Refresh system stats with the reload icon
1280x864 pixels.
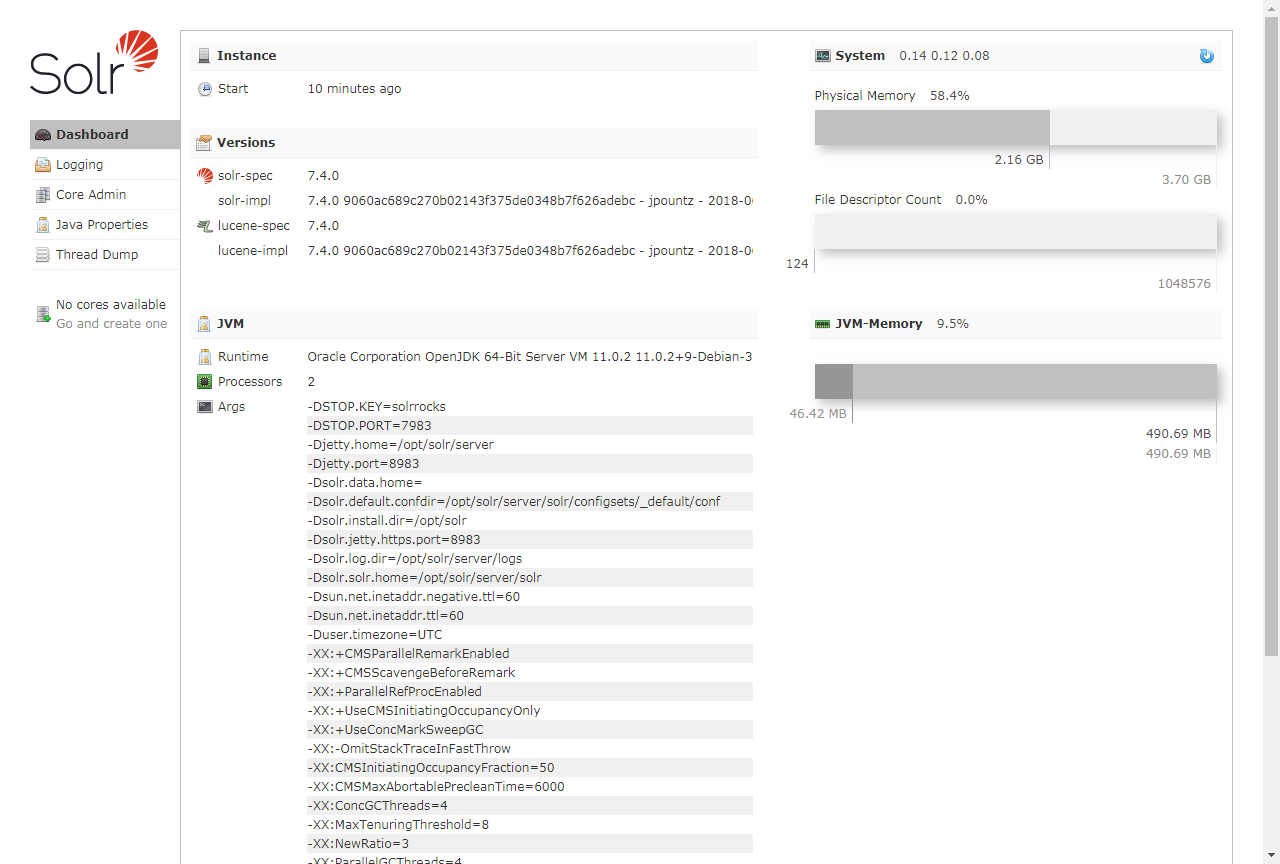pyautogui.click(x=1207, y=56)
